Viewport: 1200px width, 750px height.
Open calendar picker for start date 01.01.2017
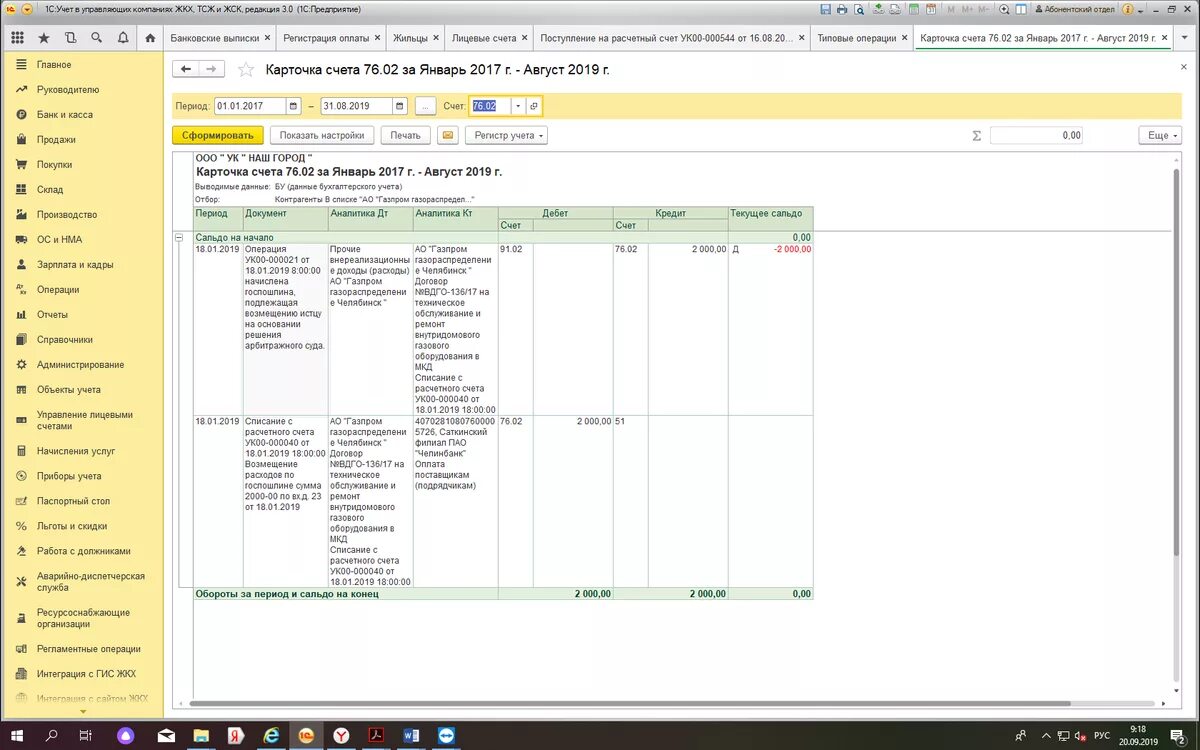[293, 106]
